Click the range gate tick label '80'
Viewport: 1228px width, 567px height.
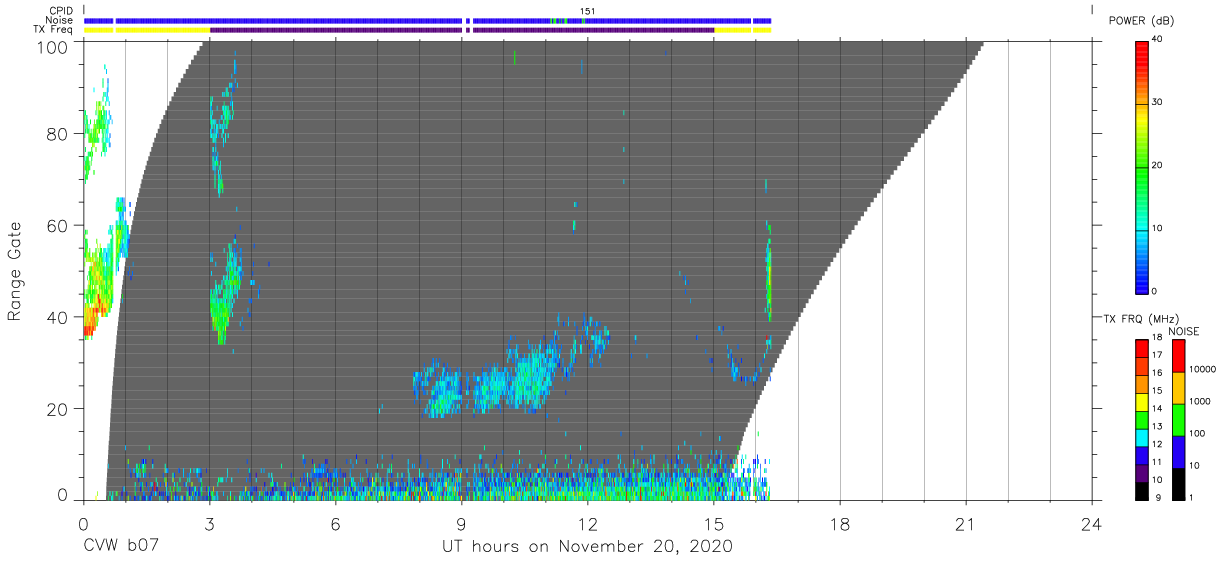pos(58,134)
